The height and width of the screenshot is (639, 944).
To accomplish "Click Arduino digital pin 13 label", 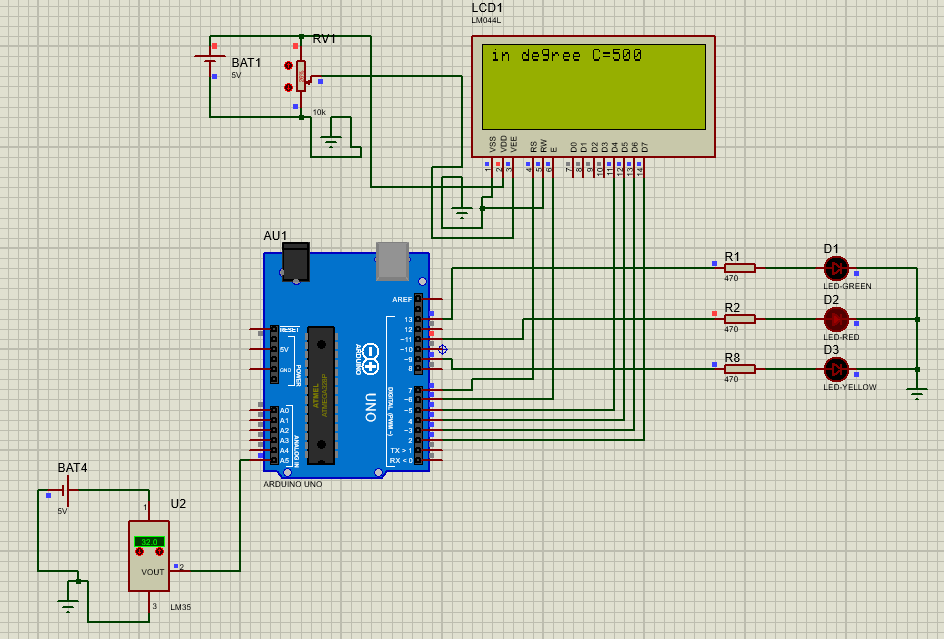I will [408, 319].
